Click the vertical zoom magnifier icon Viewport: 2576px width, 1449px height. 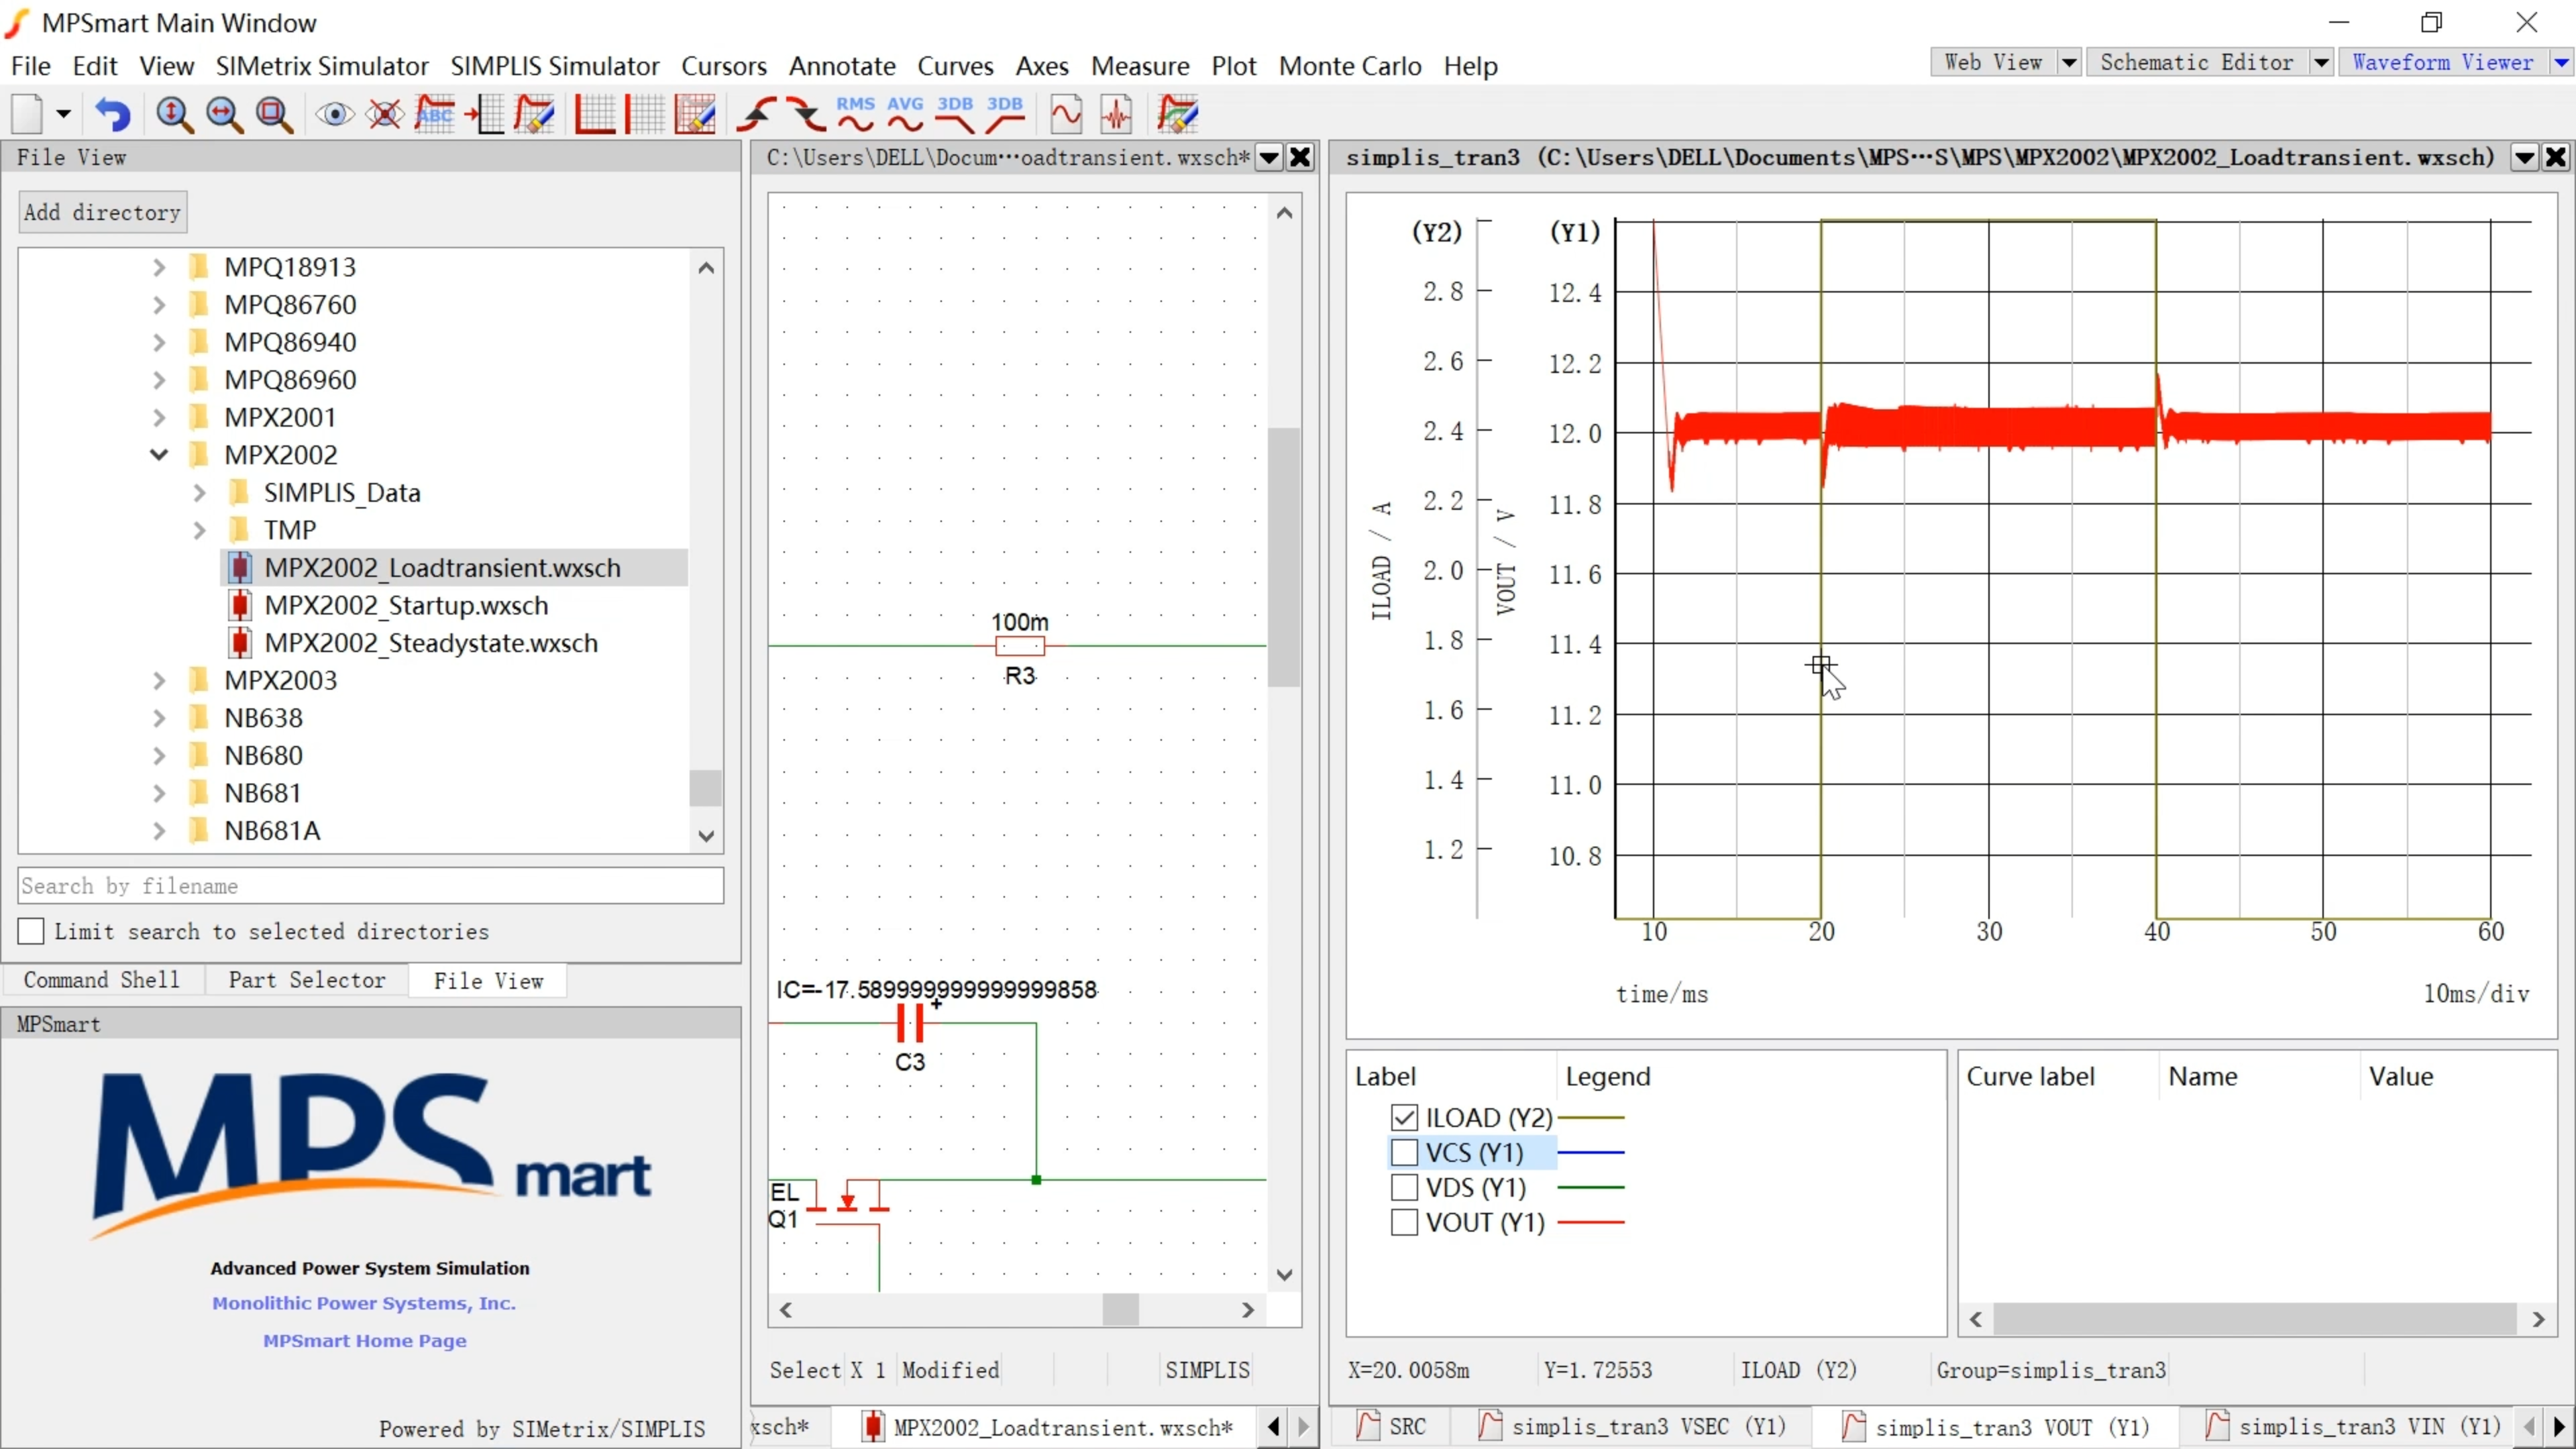(x=174, y=114)
